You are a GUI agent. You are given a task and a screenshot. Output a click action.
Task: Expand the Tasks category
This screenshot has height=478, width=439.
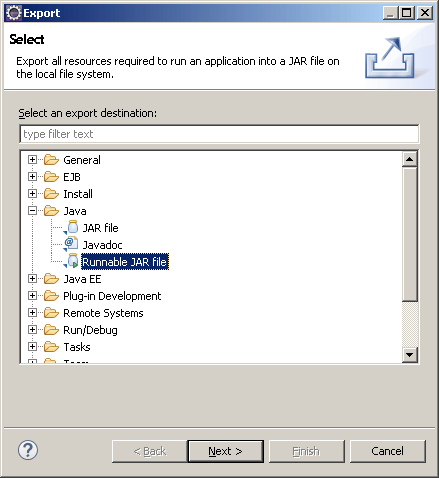(32, 346)
